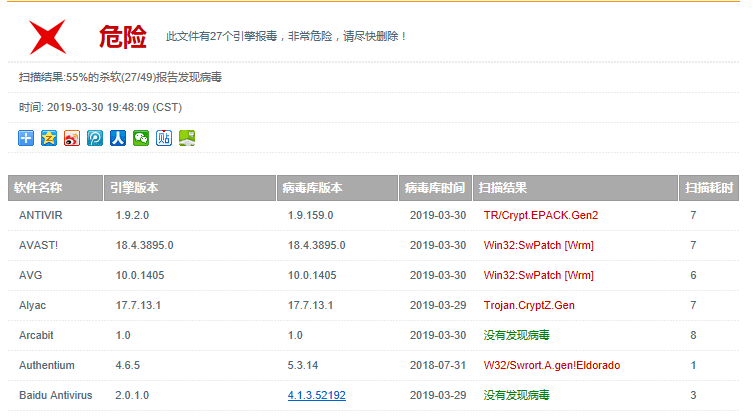Click Authentium's database date 2018-07-31
The width and height of the screenshot is (753, 417).
[438, 366]
